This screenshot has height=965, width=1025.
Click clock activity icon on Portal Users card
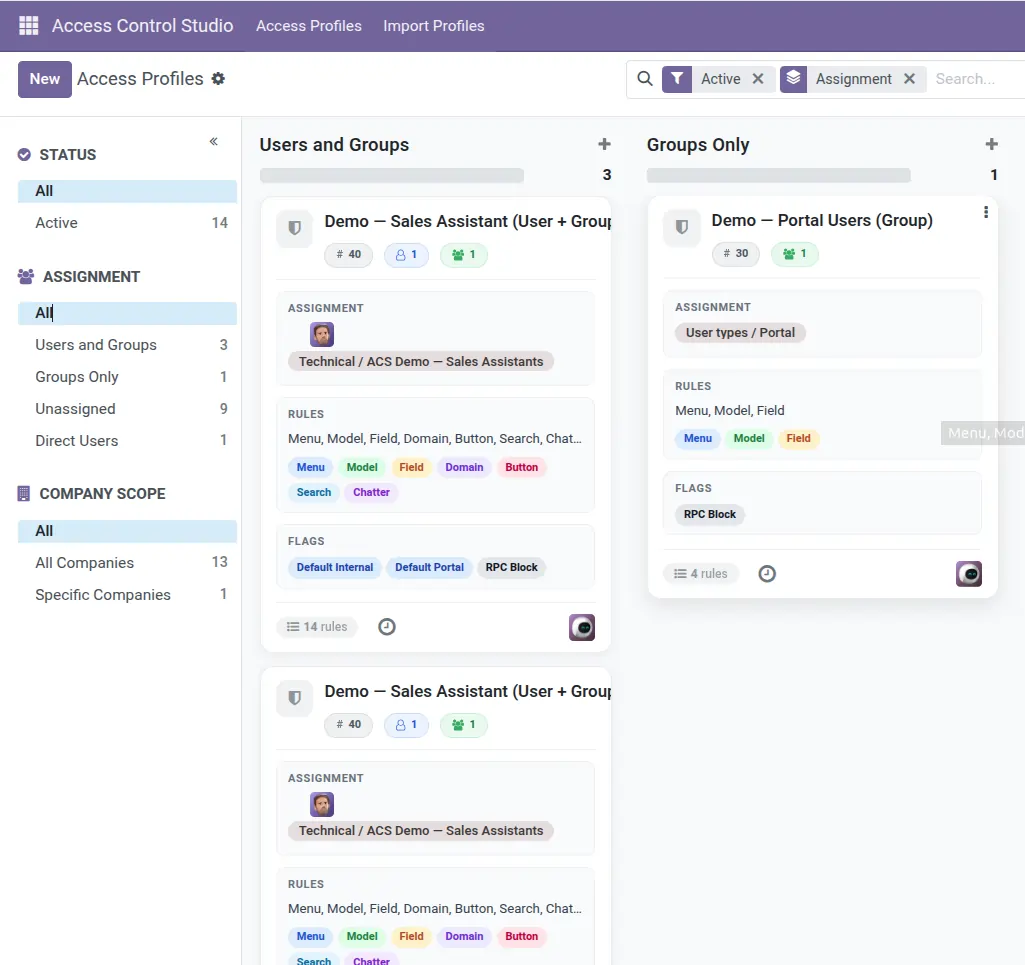tap(767, 574)
